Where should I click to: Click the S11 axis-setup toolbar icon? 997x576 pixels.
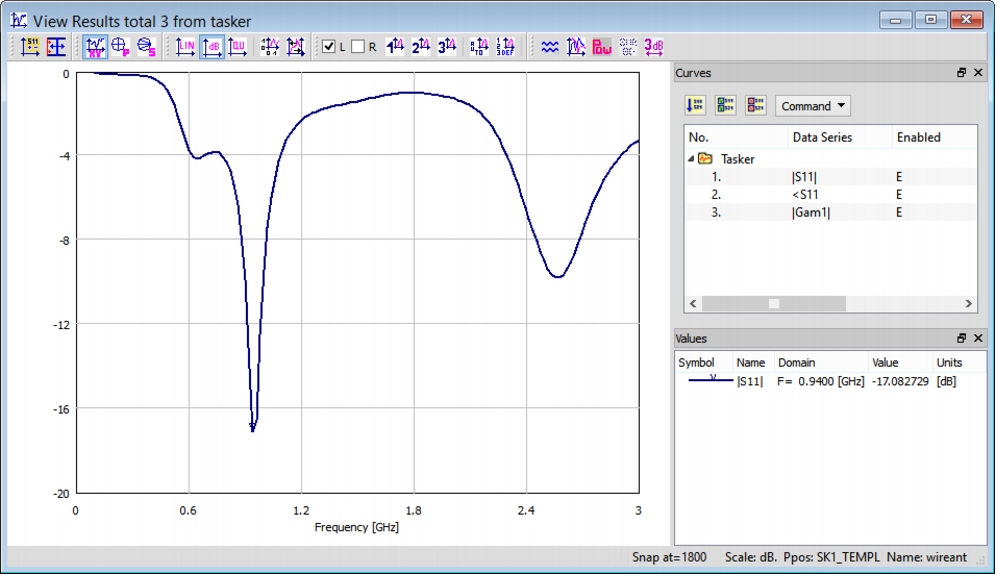(x=30, y=46)
